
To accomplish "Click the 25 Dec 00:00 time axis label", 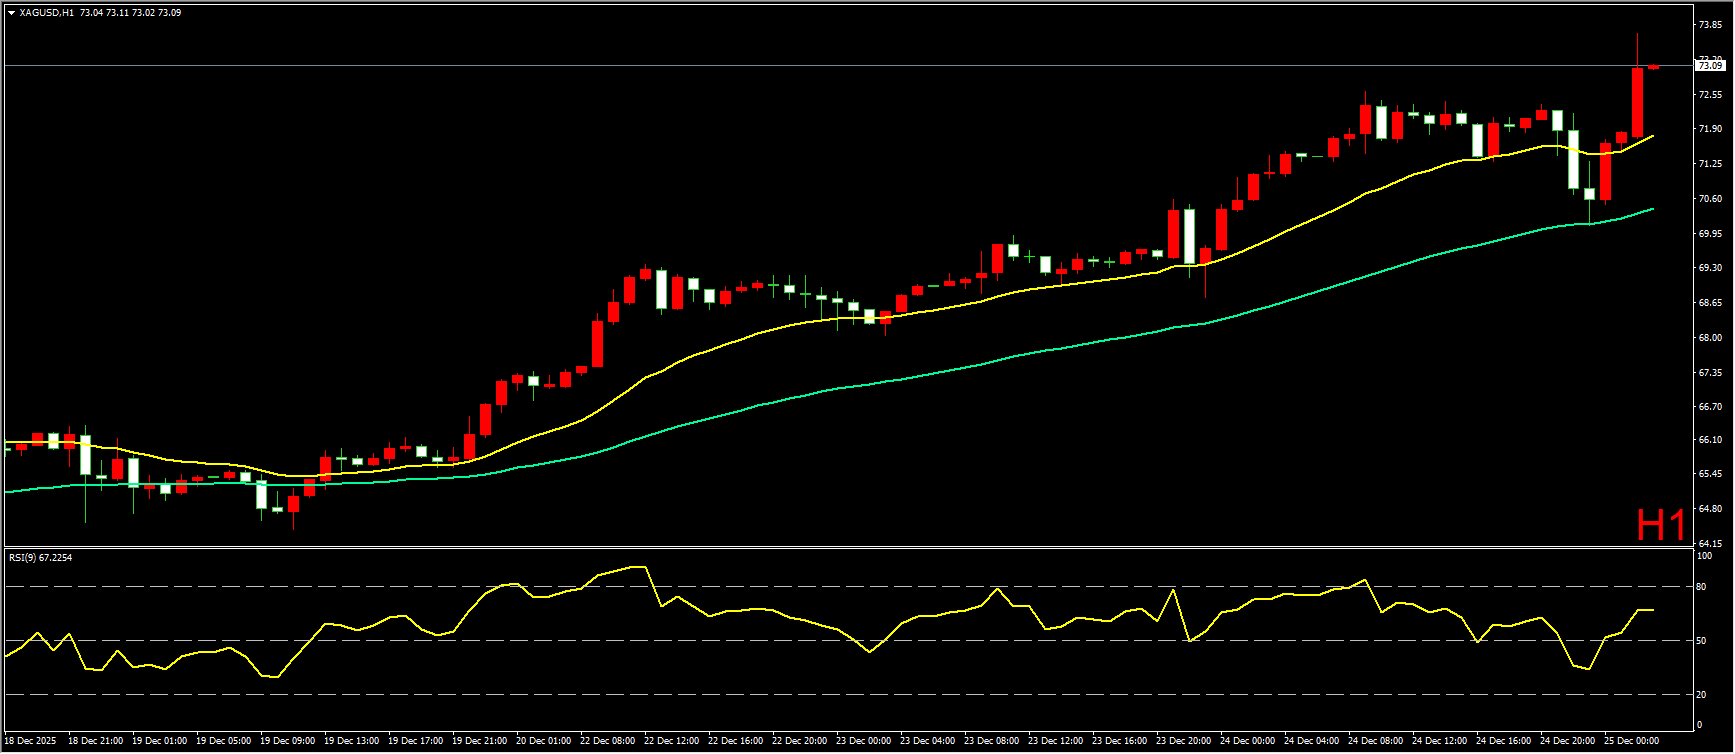I will (x=1631, y=741).
